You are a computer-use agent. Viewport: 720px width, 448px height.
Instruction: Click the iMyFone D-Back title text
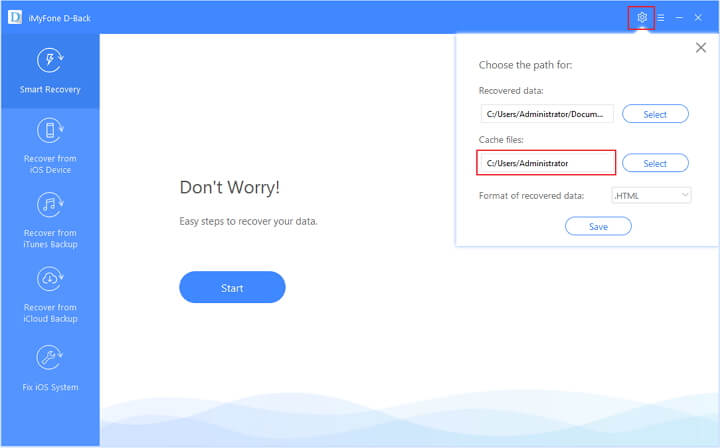pos(60,18)
